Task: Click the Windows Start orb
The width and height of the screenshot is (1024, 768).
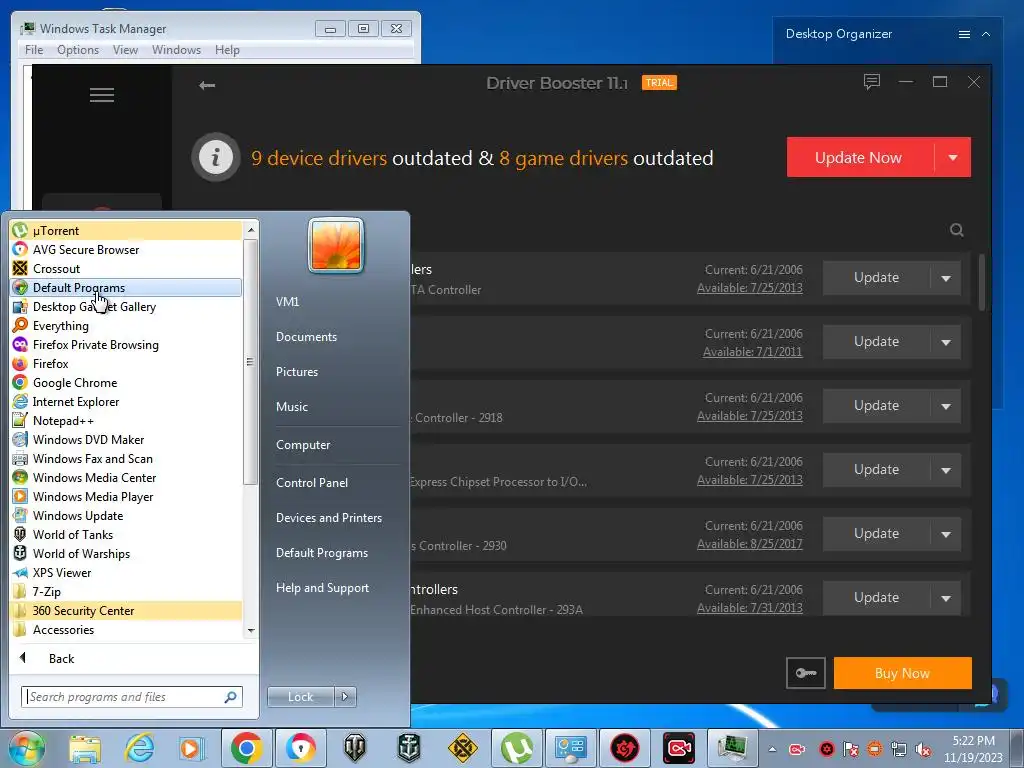Action: pyautogui.click(x=27, y=748)
